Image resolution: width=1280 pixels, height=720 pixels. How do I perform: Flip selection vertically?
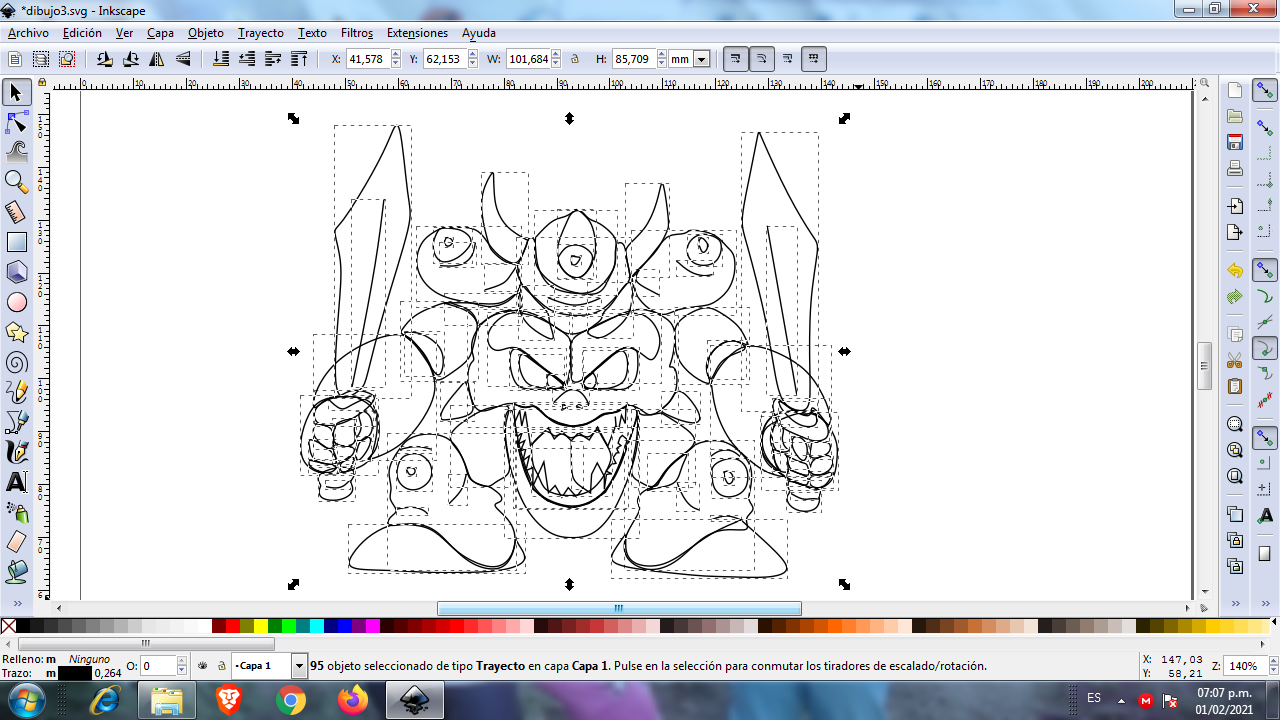point(183,59)
